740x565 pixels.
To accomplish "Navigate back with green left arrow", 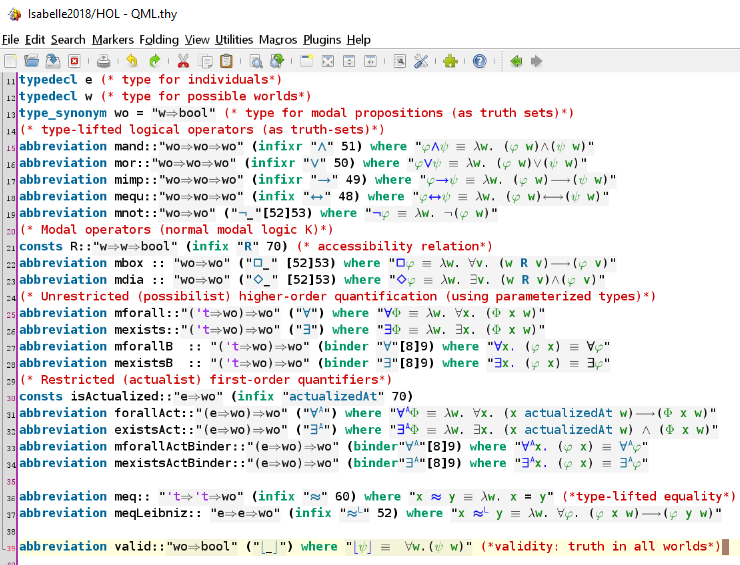I will pos(516,61).
